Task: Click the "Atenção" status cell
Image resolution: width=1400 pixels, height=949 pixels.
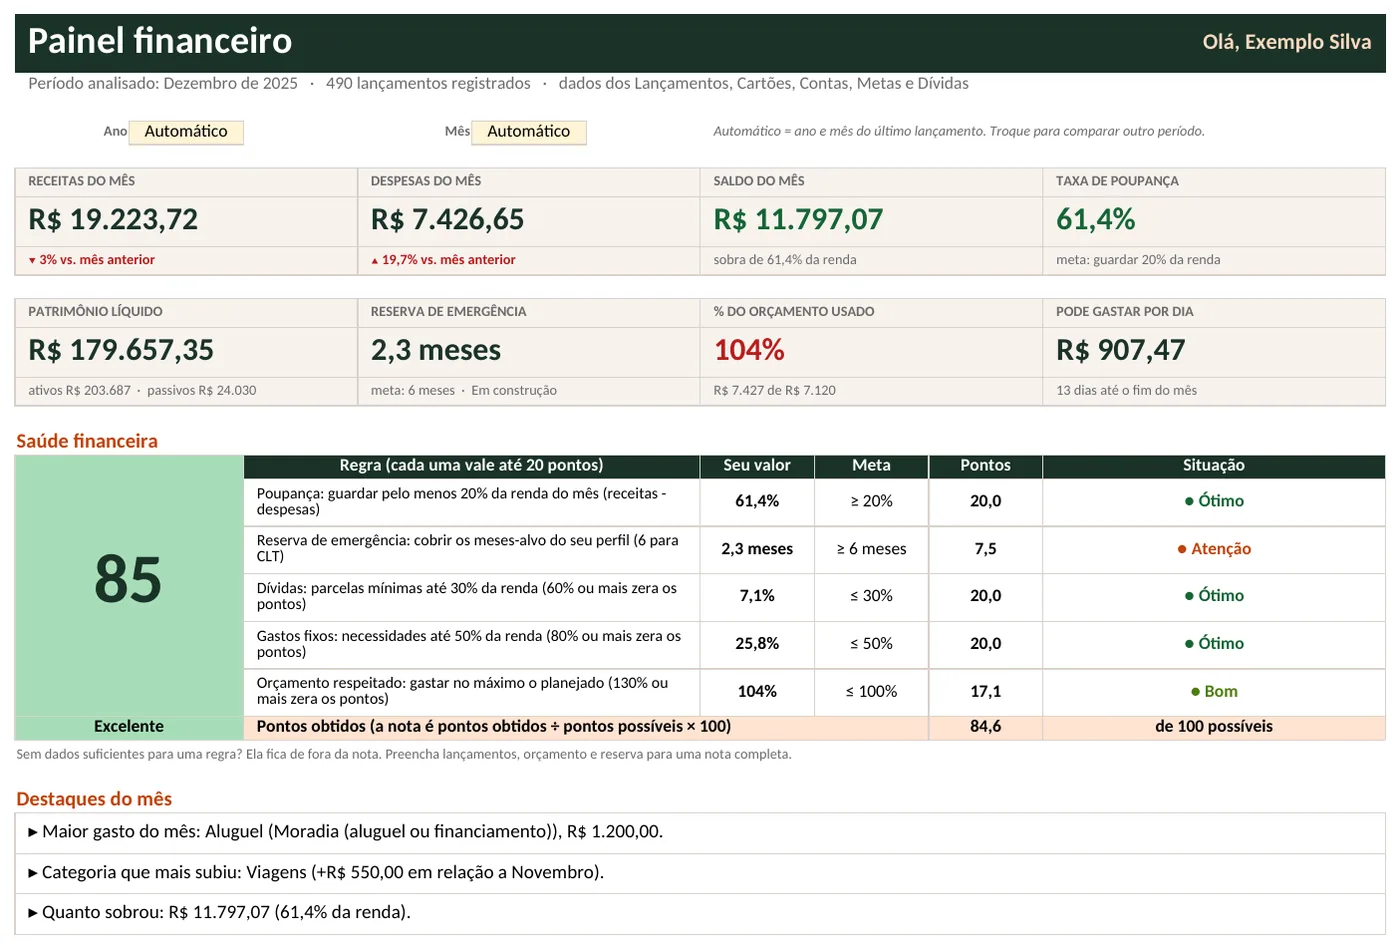Action: coord(1214,549)
